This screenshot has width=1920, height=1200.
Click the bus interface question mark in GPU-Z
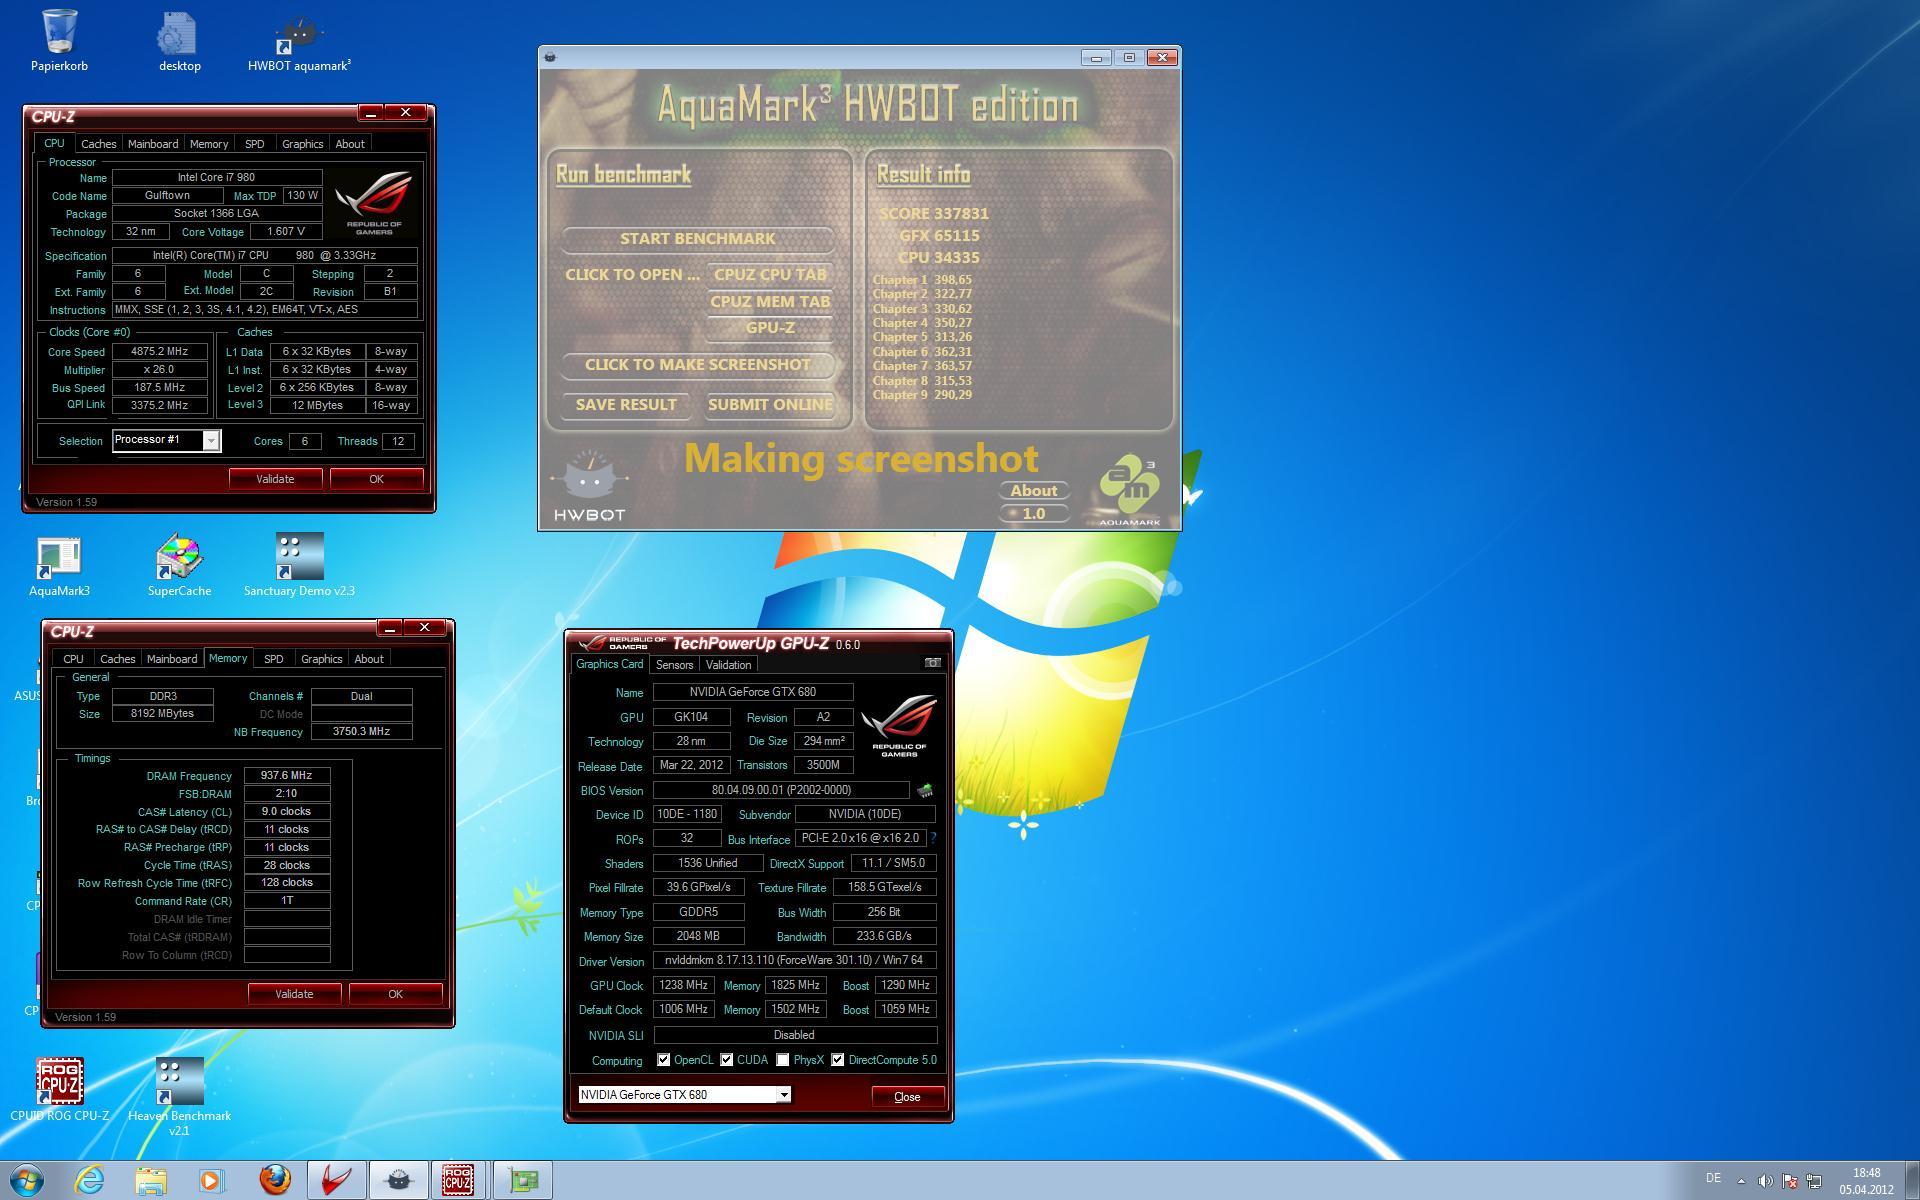pyautogui.click(x=934, y=838)
